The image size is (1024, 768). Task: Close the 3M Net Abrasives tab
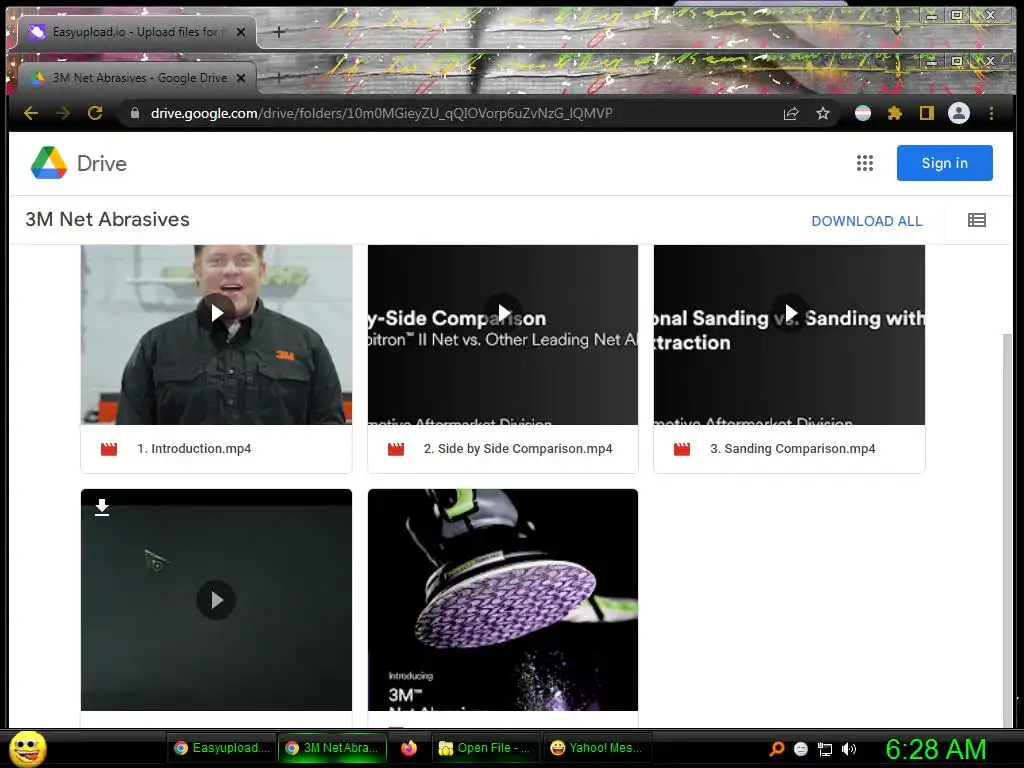click(241, 78)
